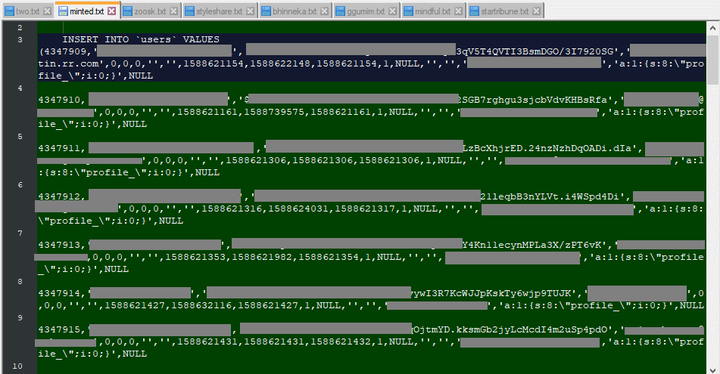Go to the ggumim.txt tab
720x374 pixels.
(x=366, y=11)
